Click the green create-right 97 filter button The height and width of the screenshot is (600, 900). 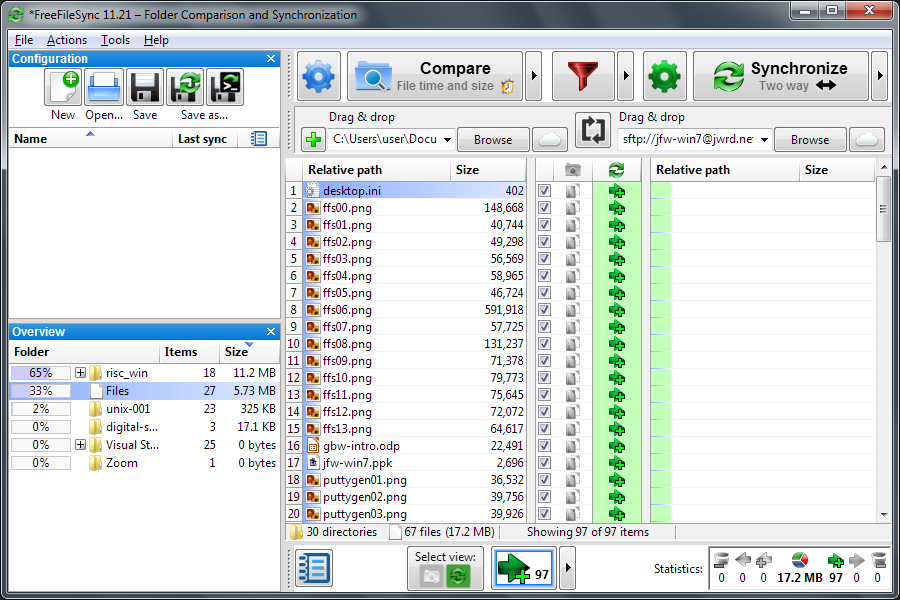tap(524, 568)
